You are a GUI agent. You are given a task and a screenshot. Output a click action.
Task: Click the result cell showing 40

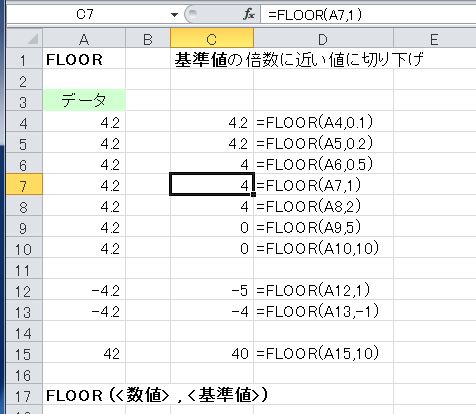[212, 353]
